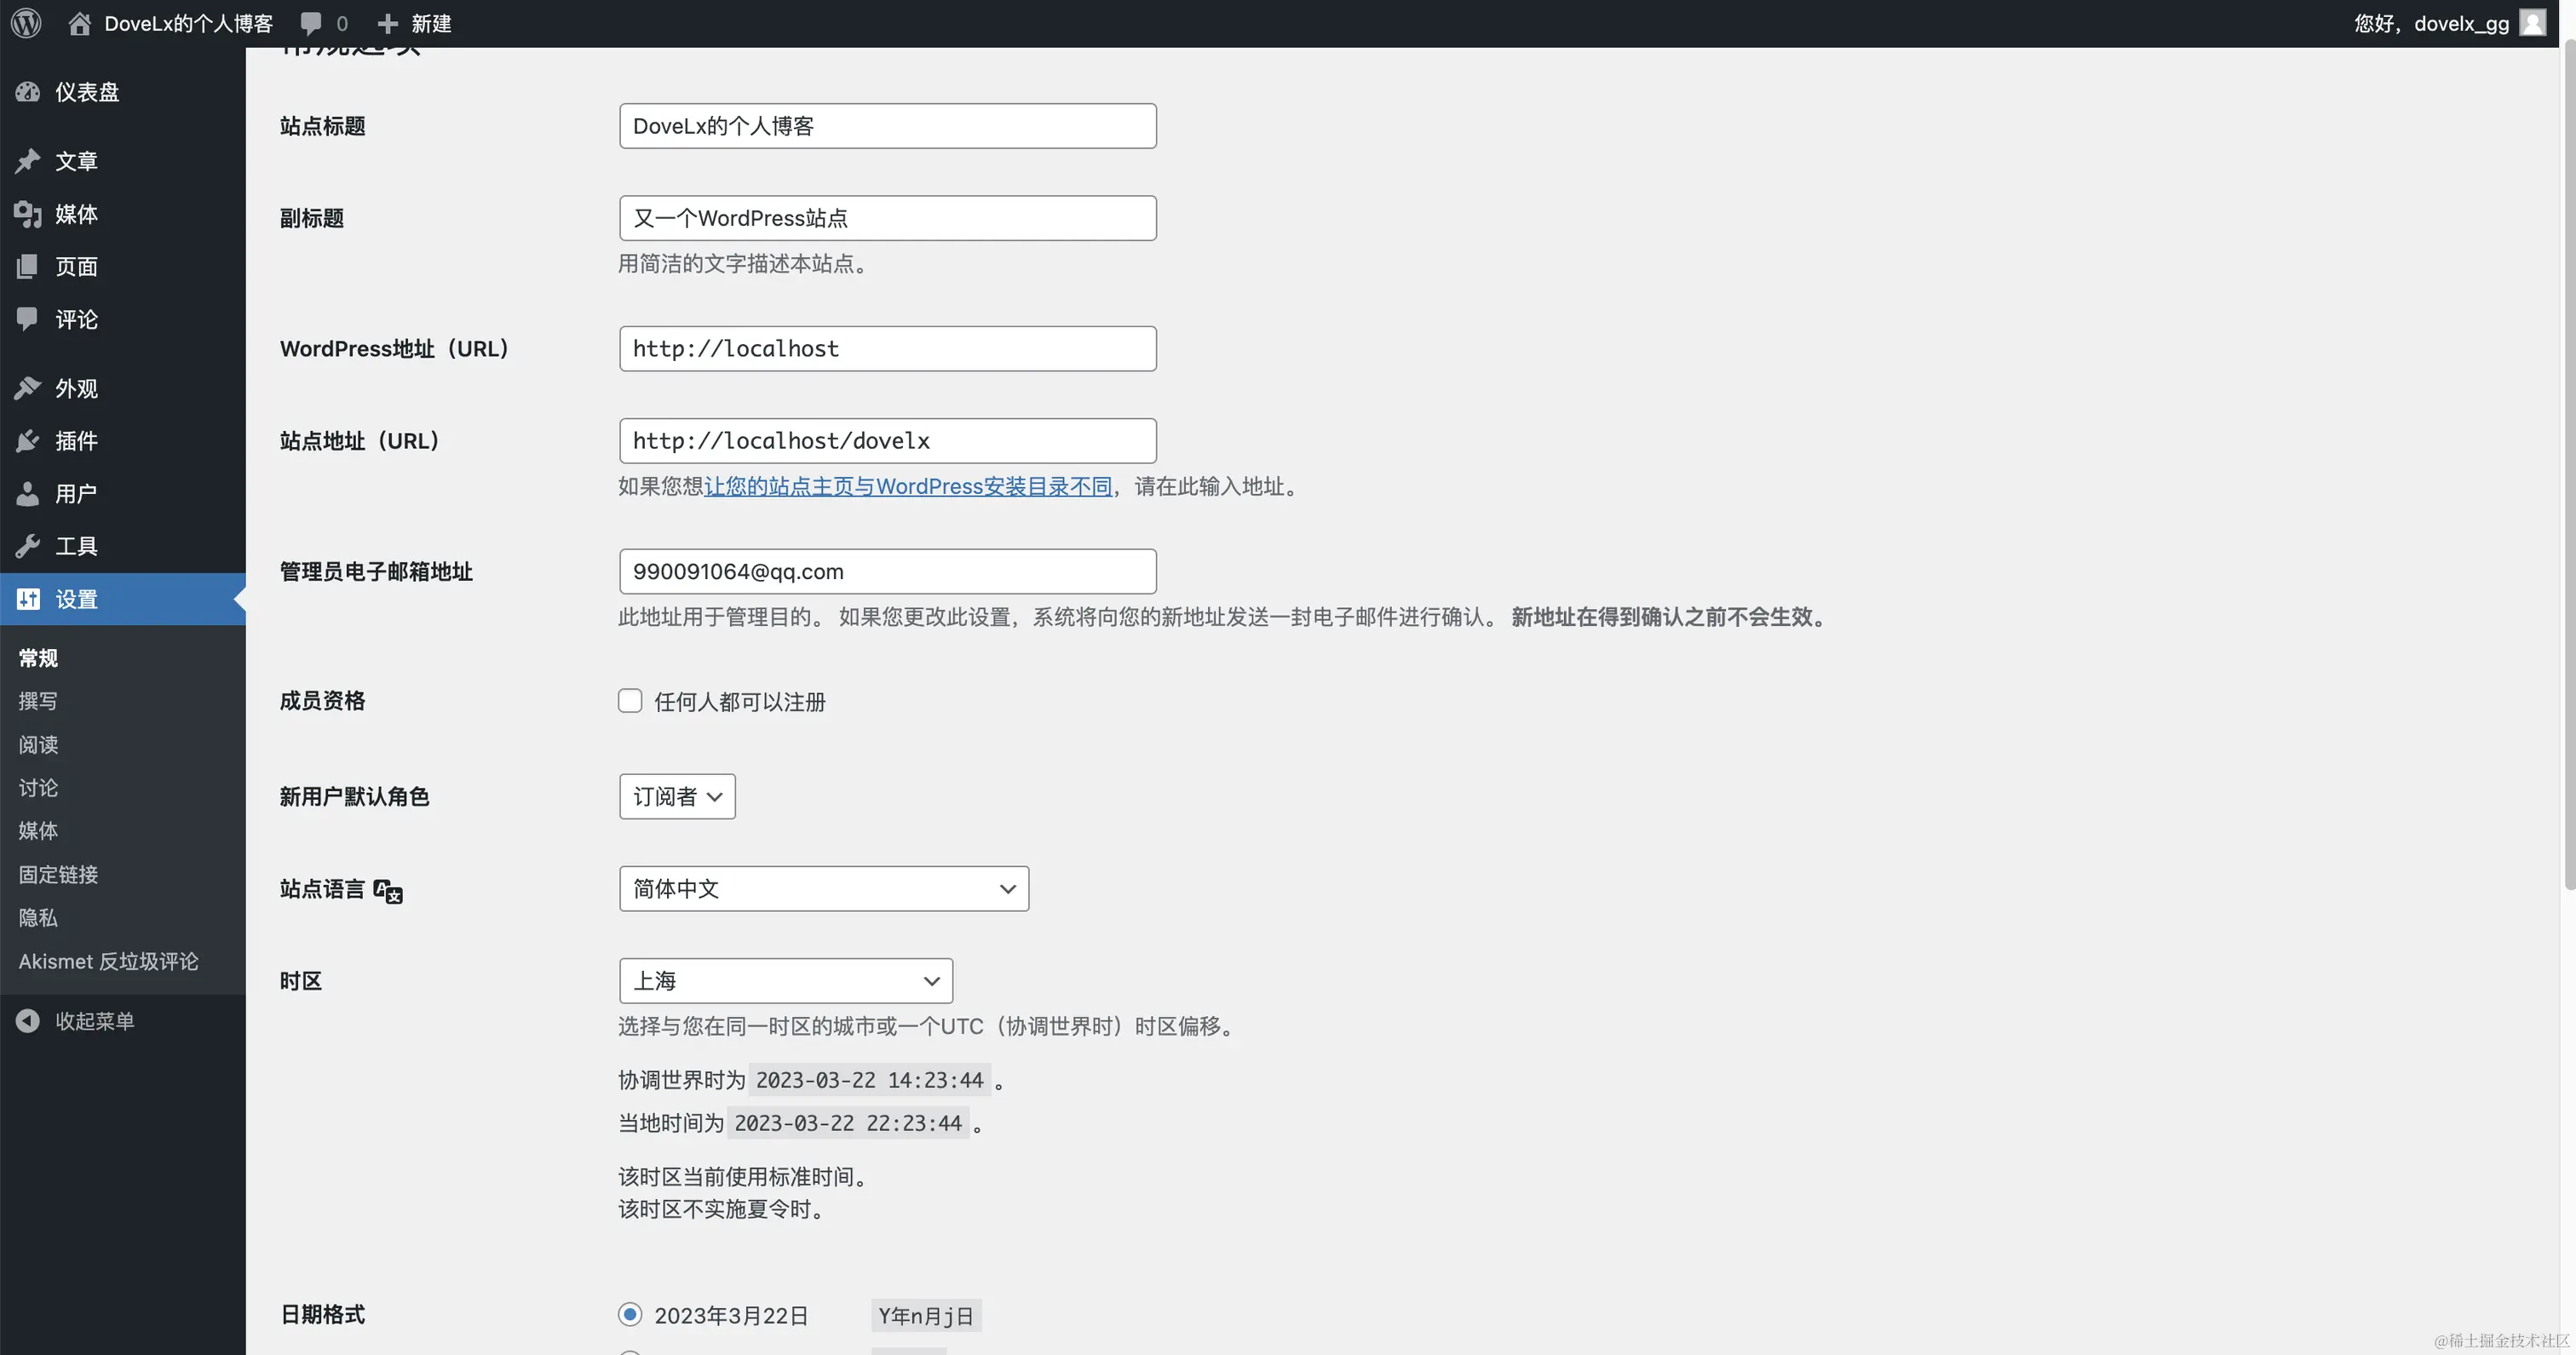2576x1355 pixels.
Task: Expand the 简体中文 site language dropdown
Action: pyautogui.click(x=823, y=888)
